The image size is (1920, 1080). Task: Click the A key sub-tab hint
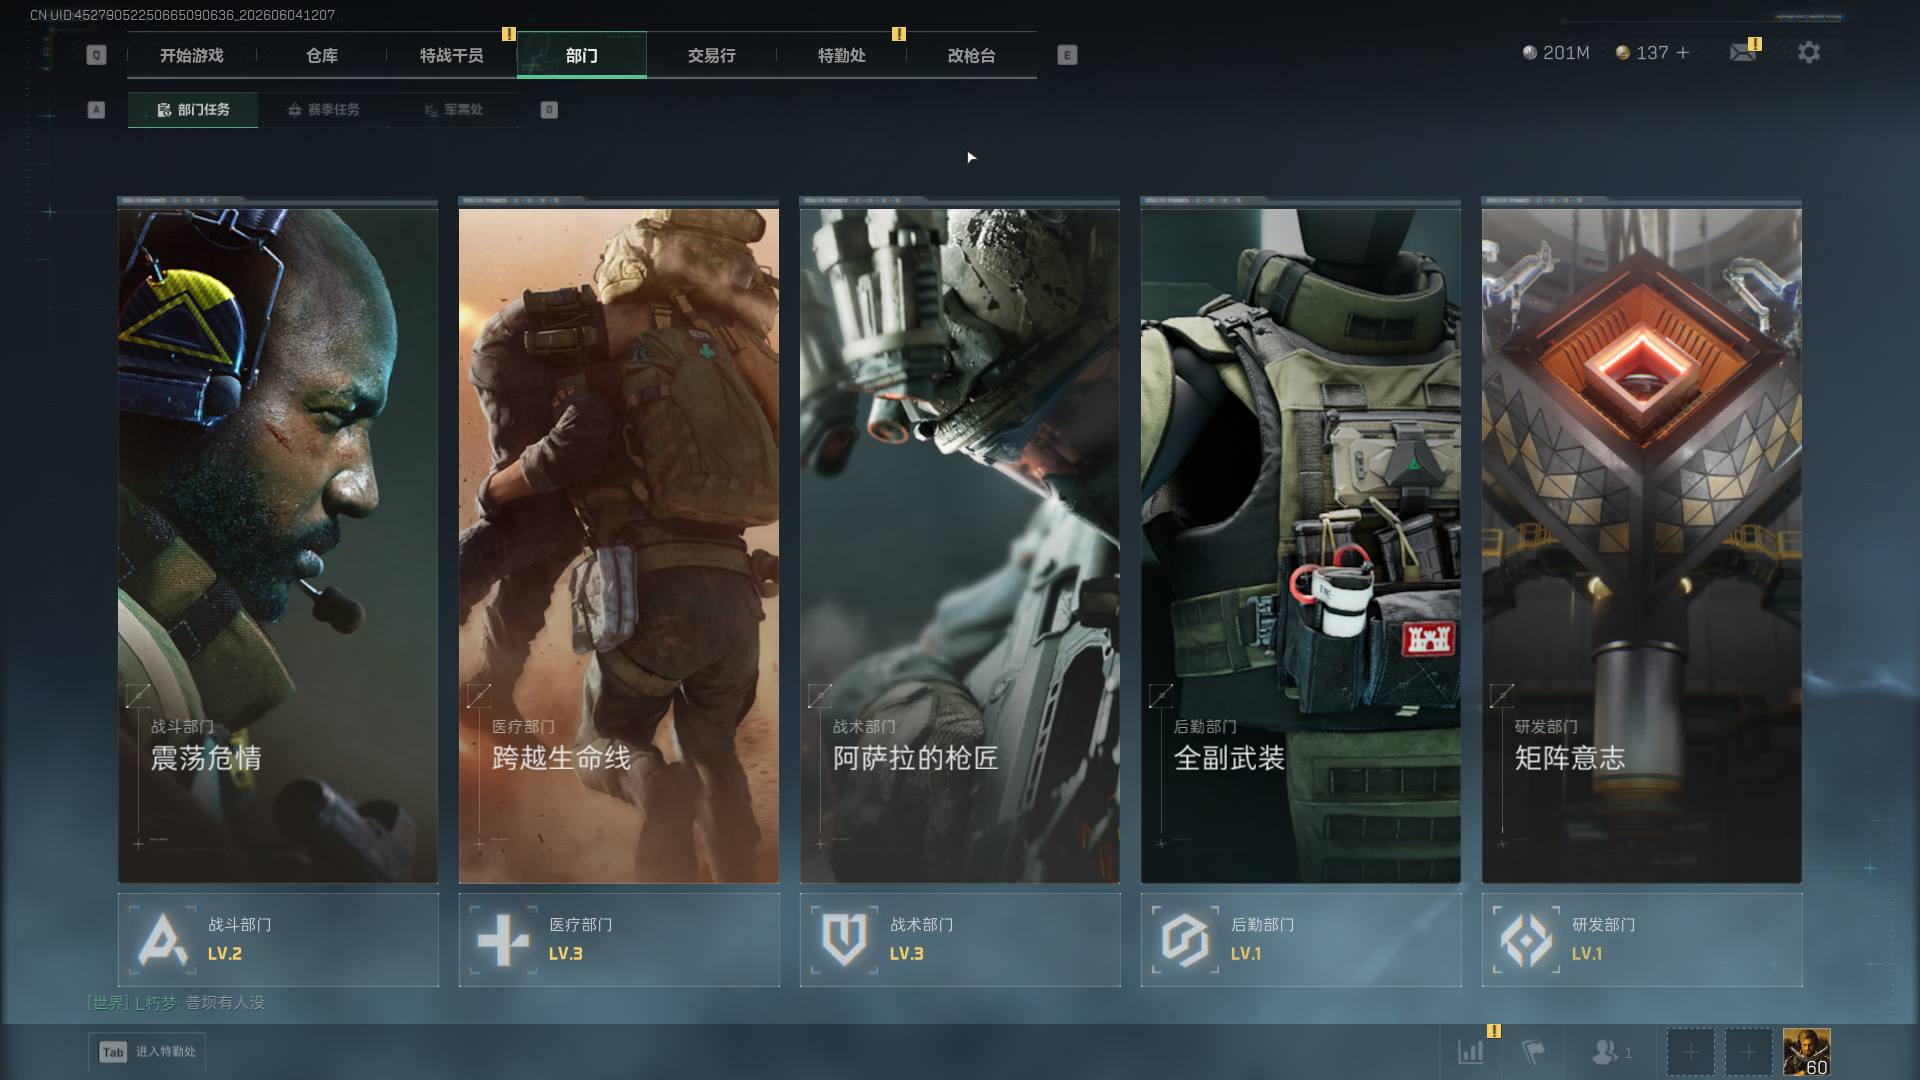click(96, 110)
